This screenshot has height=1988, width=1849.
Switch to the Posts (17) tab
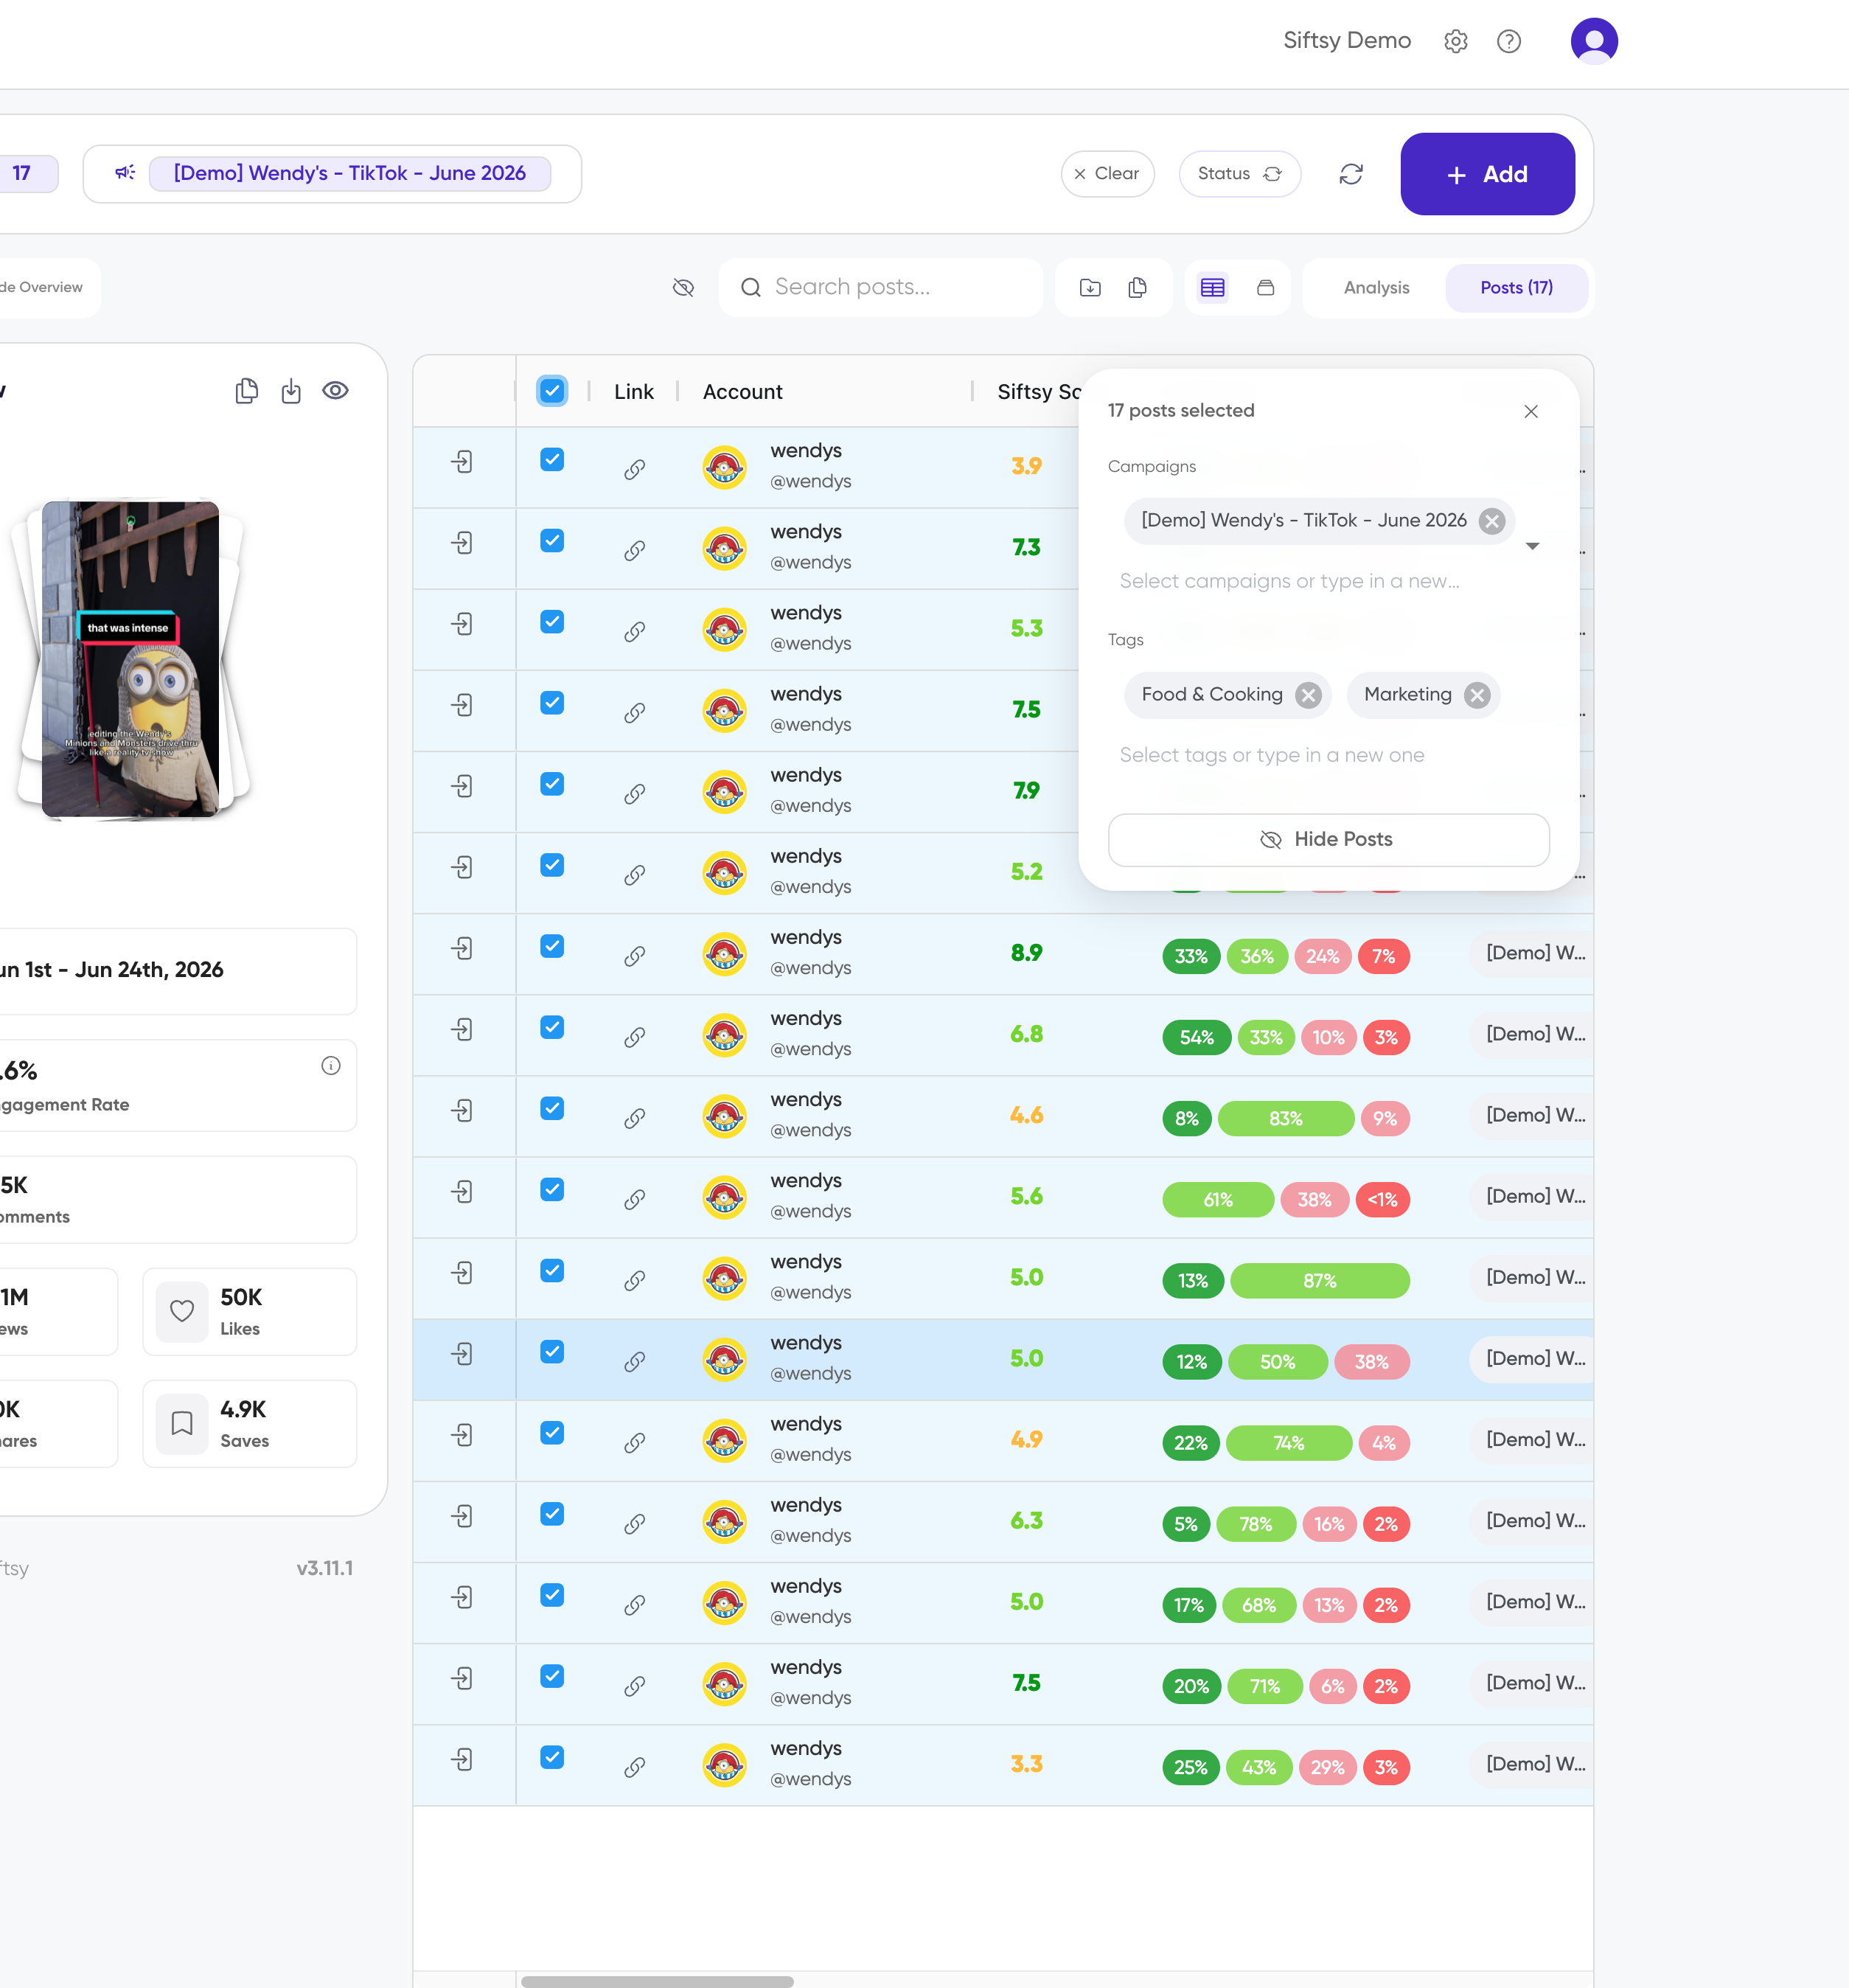point(1516,288)
